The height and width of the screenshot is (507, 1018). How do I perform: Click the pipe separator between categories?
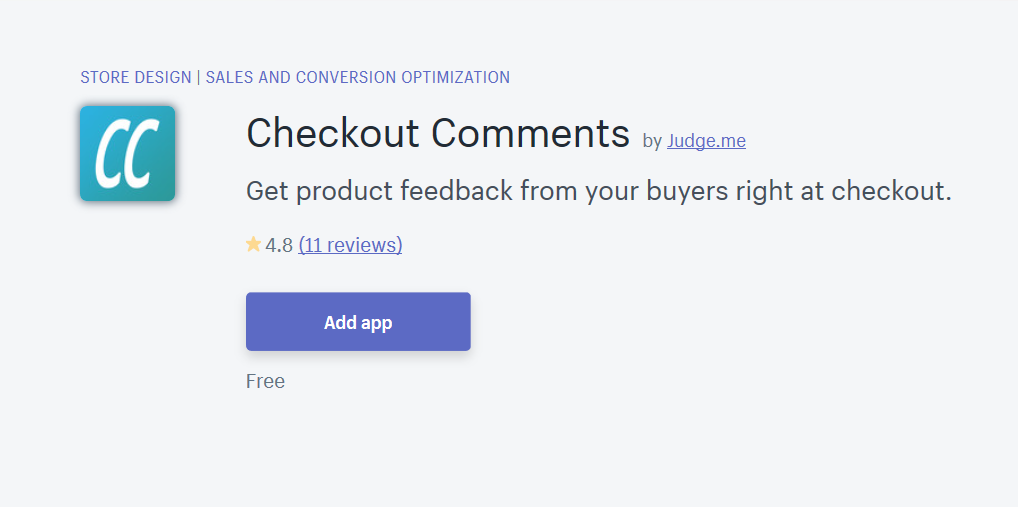[x=199, y=77]
